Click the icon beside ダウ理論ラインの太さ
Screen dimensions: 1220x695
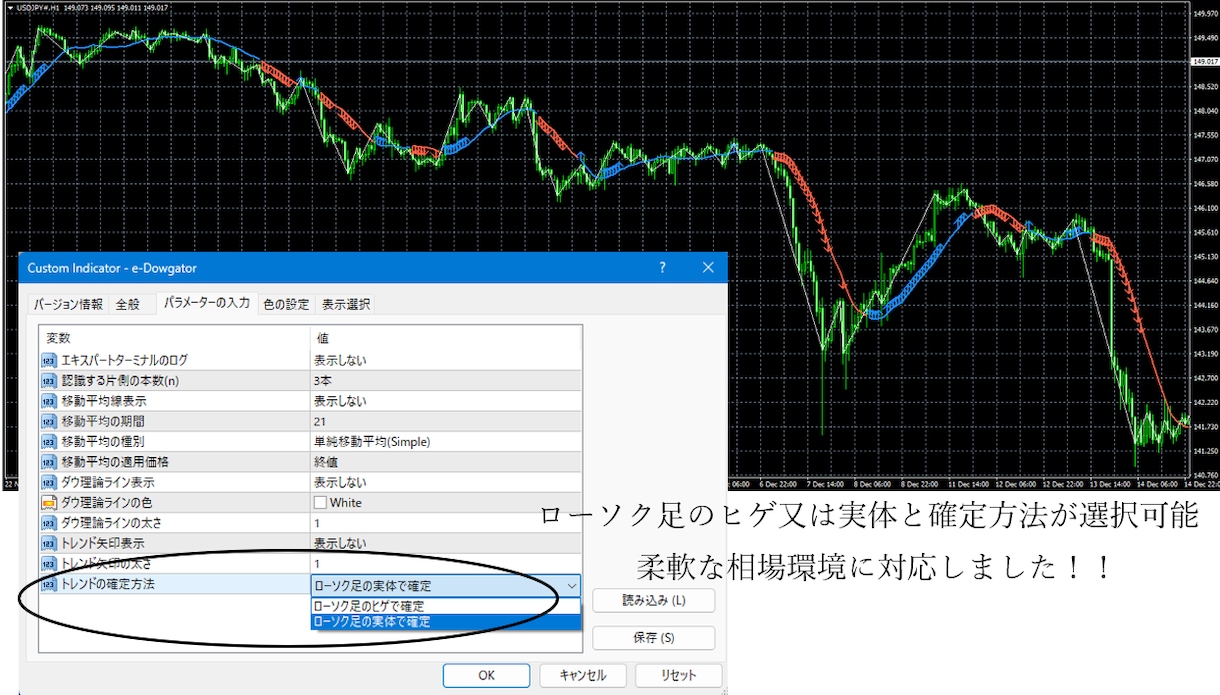point(49,523)
